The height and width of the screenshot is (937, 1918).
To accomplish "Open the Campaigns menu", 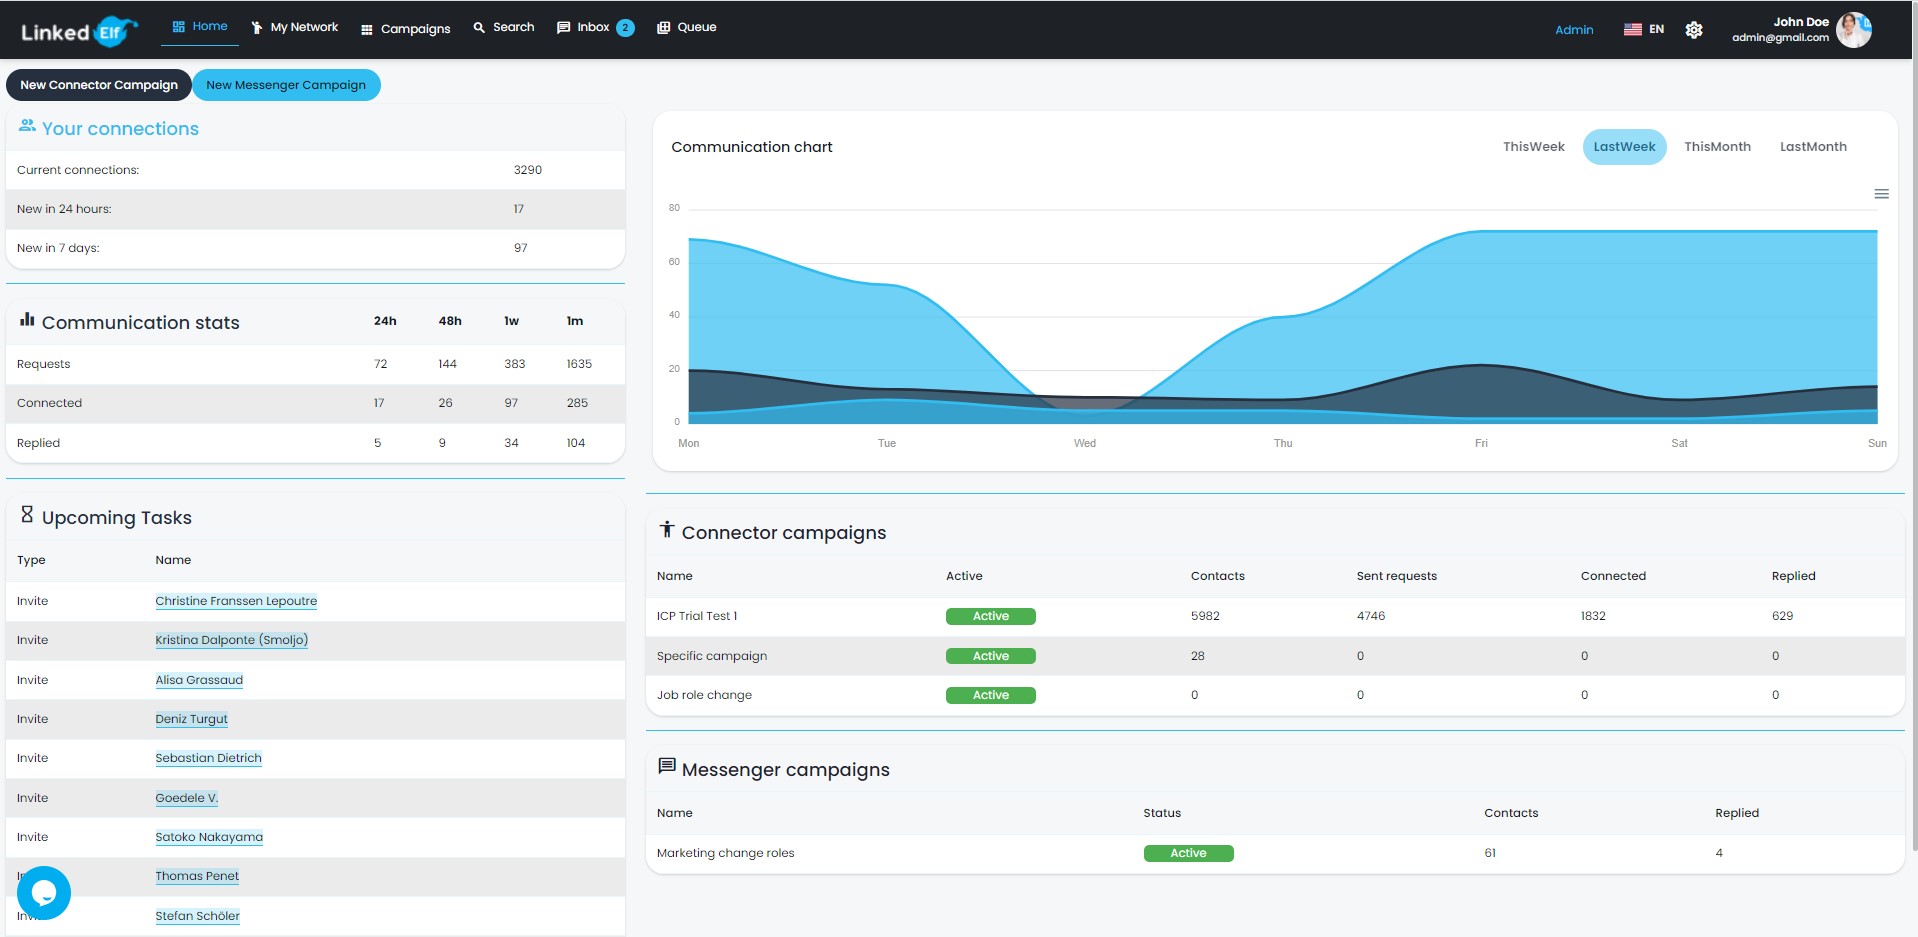I will [x=405, y=29].
